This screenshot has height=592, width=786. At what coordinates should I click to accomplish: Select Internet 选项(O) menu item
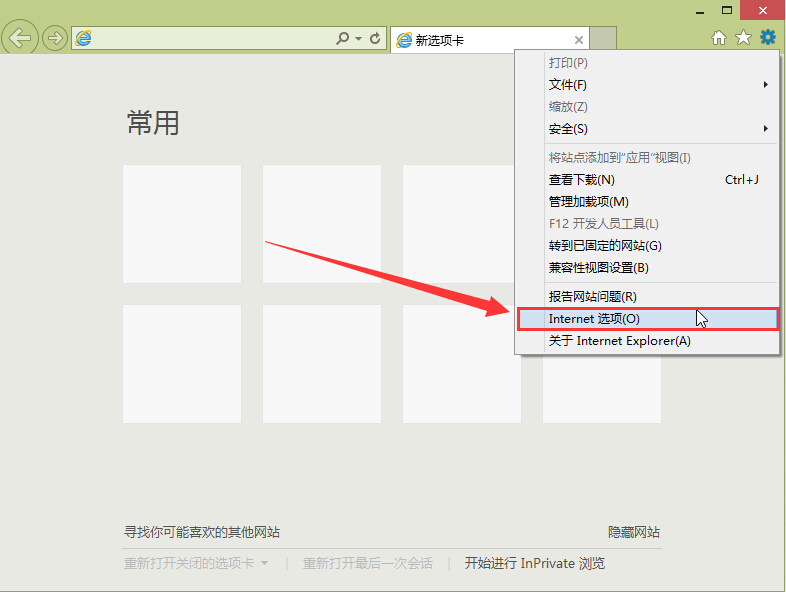(594, 319)
